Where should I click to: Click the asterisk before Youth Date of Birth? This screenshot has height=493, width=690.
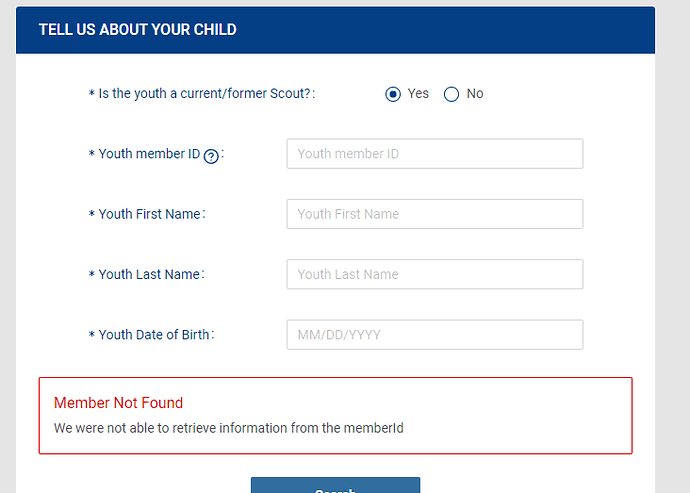[x=91, y=336]
